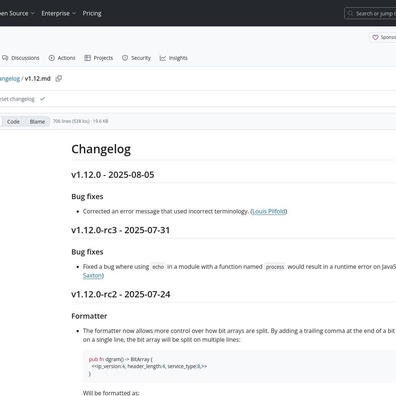
Task: Click the Will be formatted as text
Action: (x=111, y=393)
